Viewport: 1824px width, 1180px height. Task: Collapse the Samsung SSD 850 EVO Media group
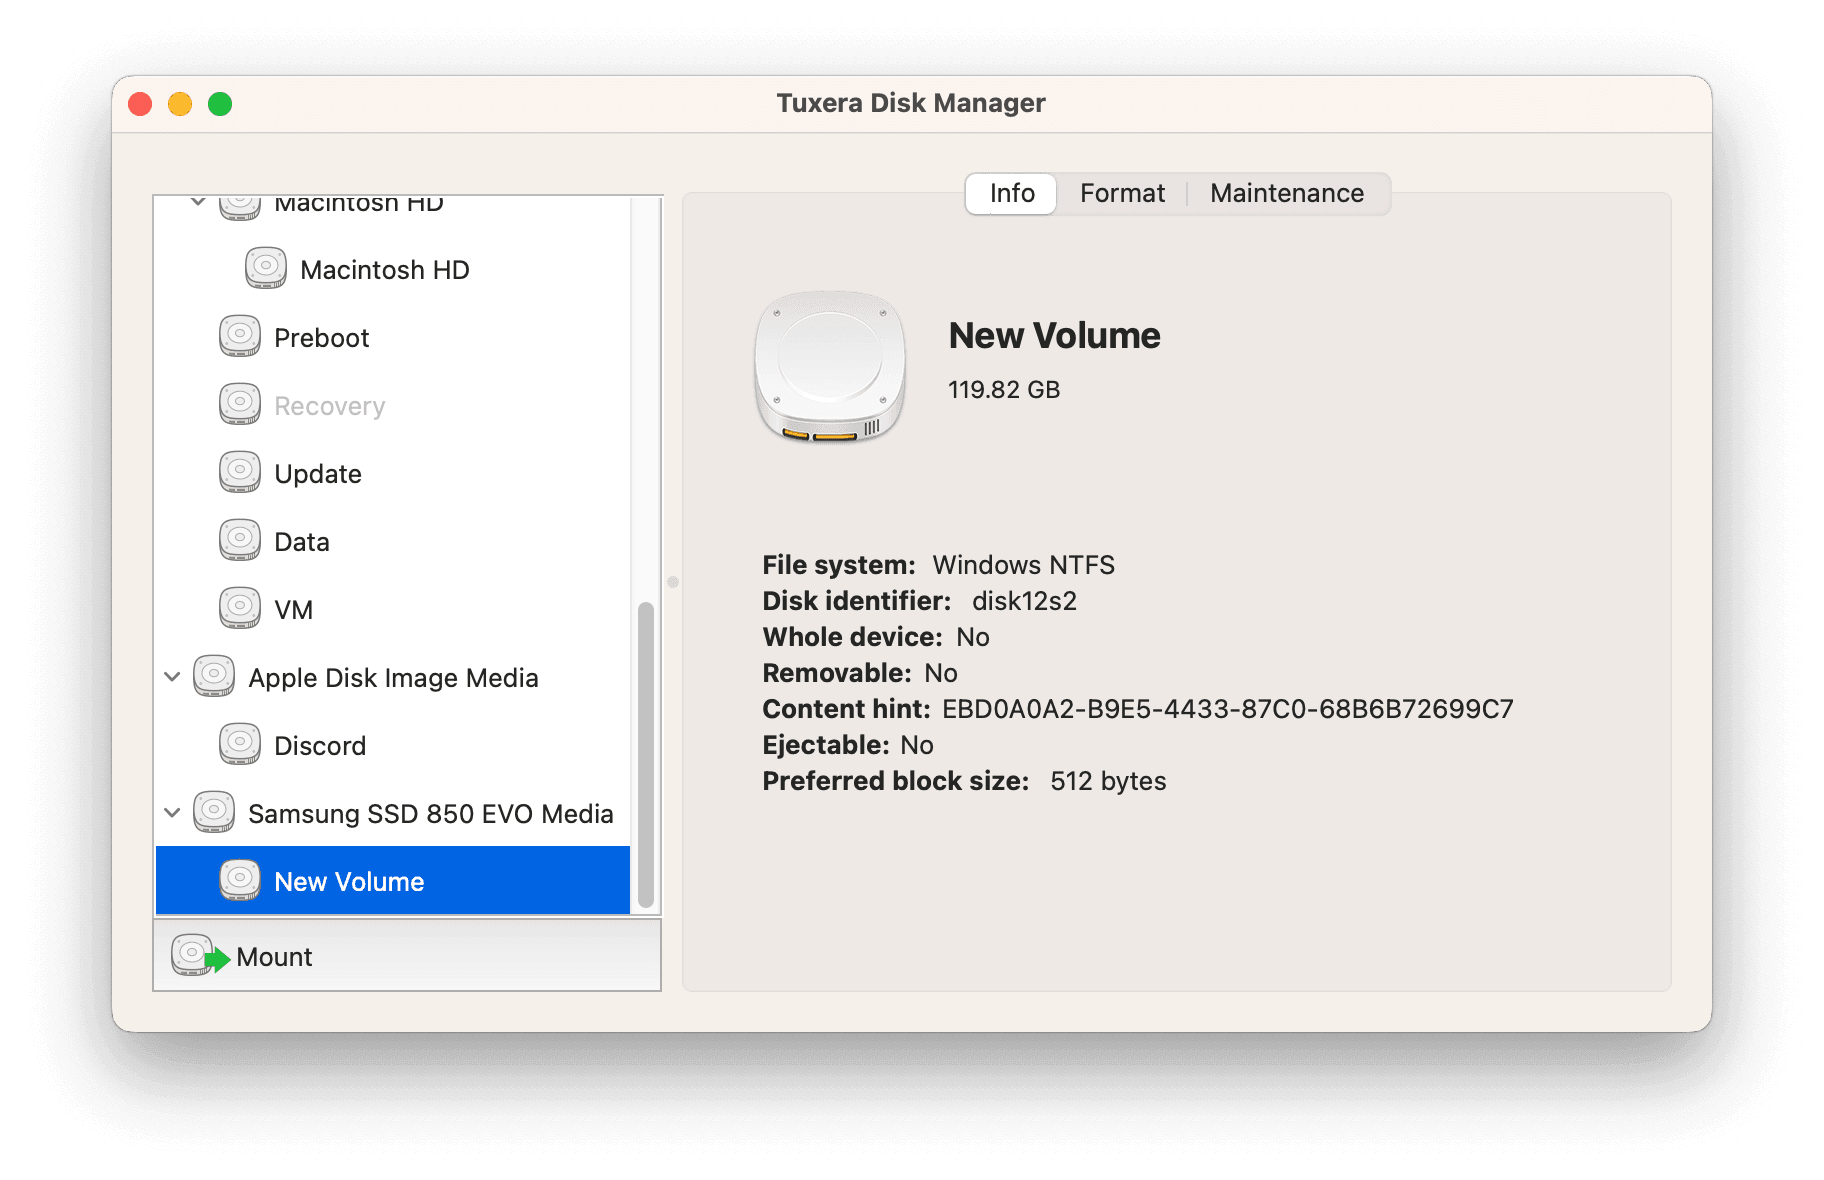tap(172, 812)
